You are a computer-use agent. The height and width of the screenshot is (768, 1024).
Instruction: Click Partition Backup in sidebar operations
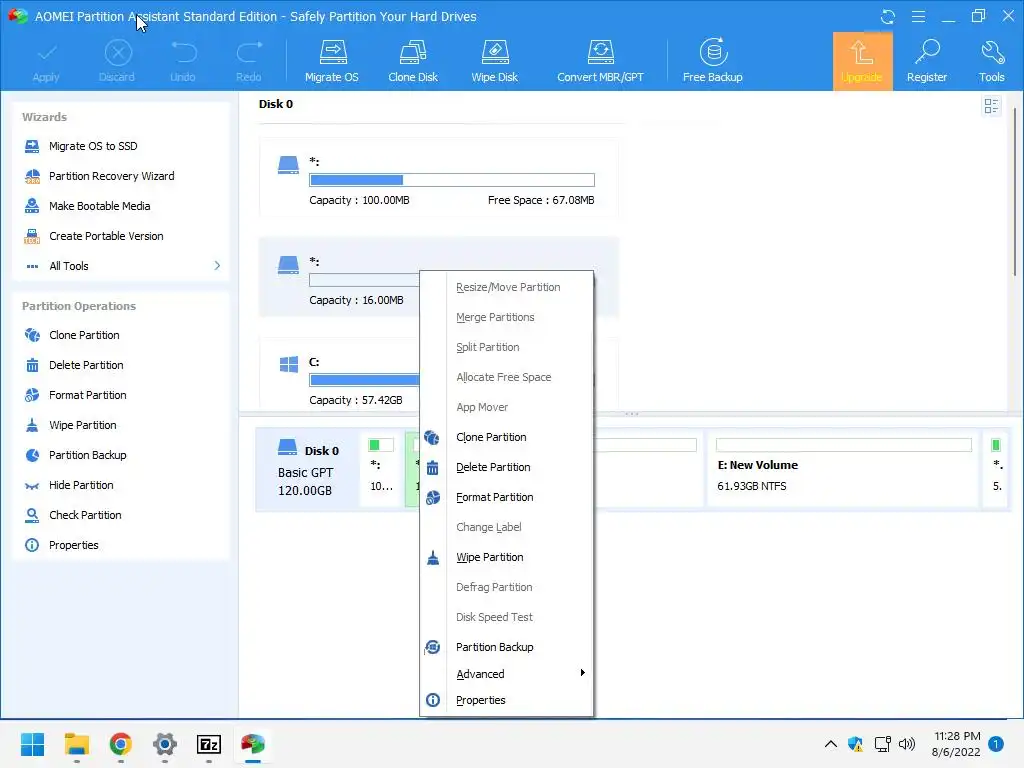(x=88, y=455)
